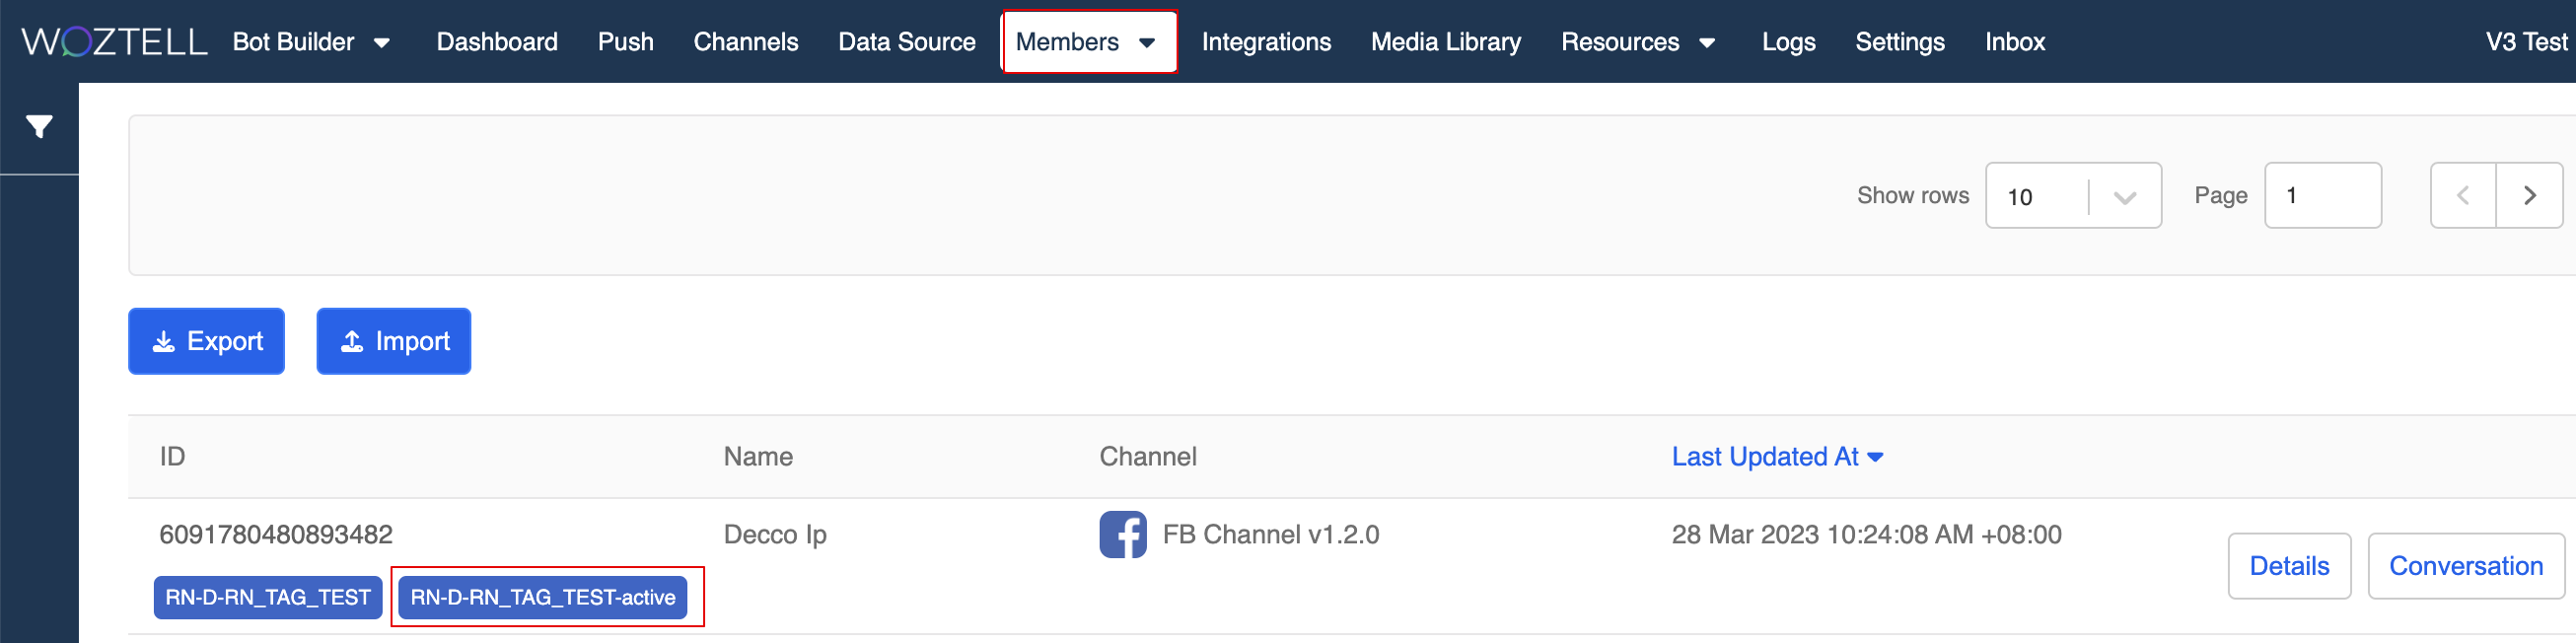
Task: Go to the Inbox
Action: (x=2014, y=42)
